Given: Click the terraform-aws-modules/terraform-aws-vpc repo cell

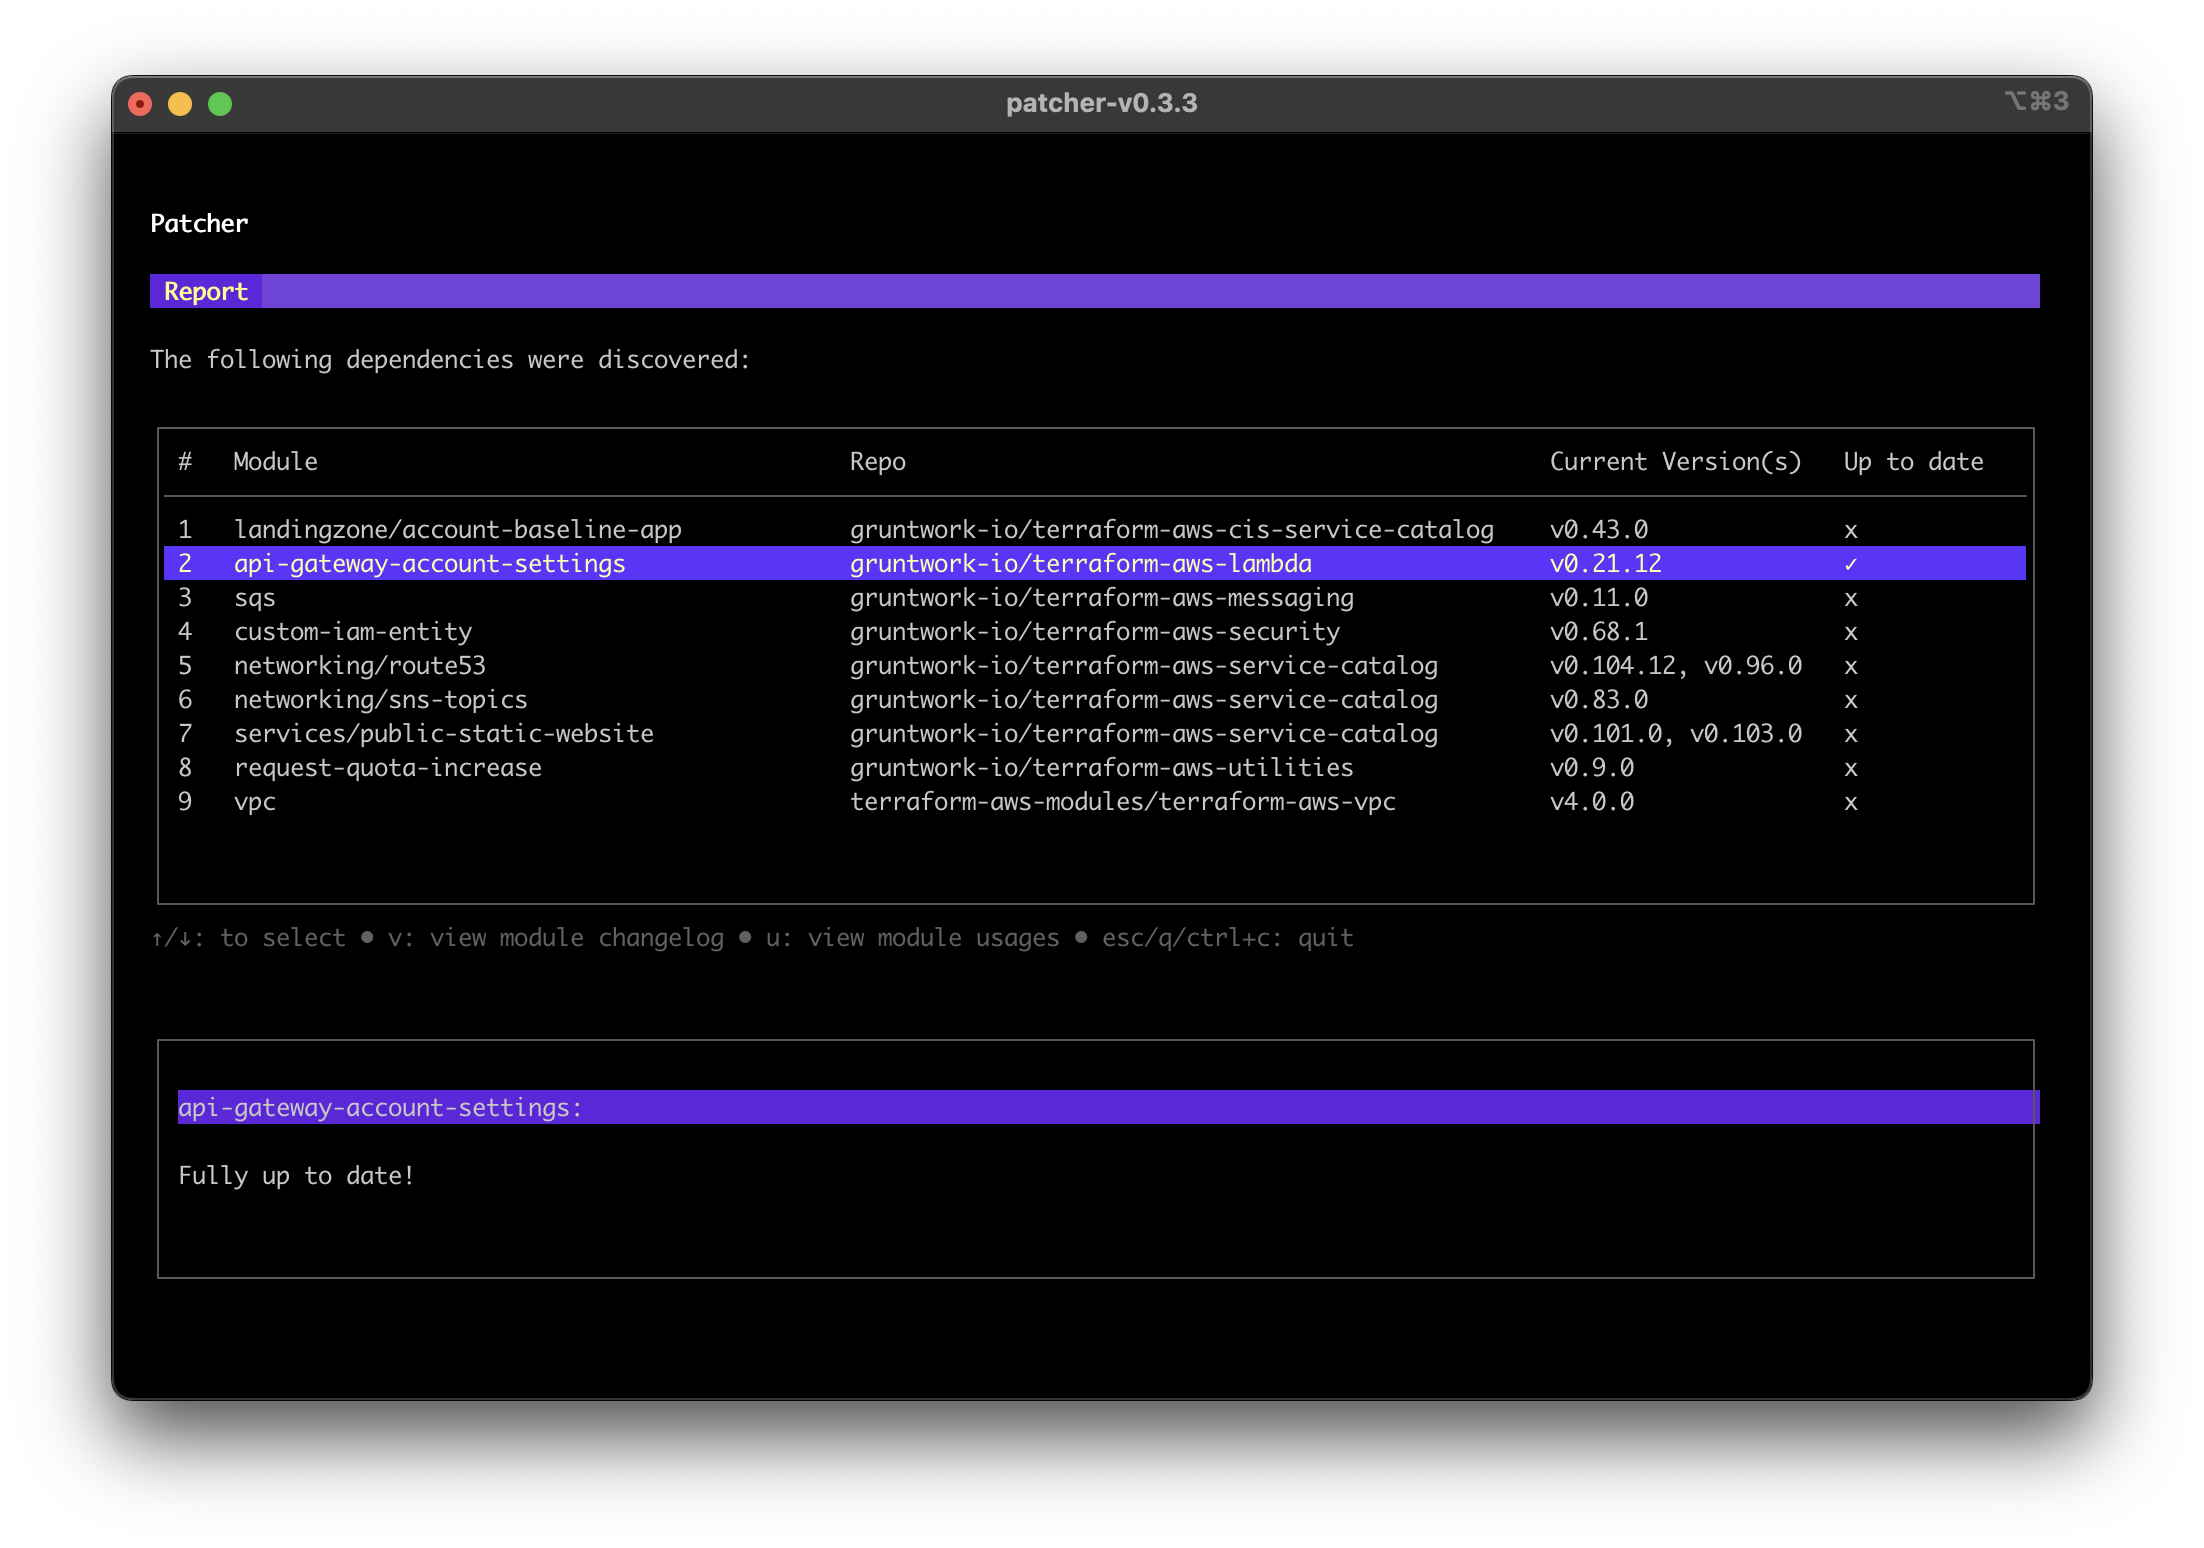Looking at the screenshot, I should pyautogui.click(x=1123, y=801).
